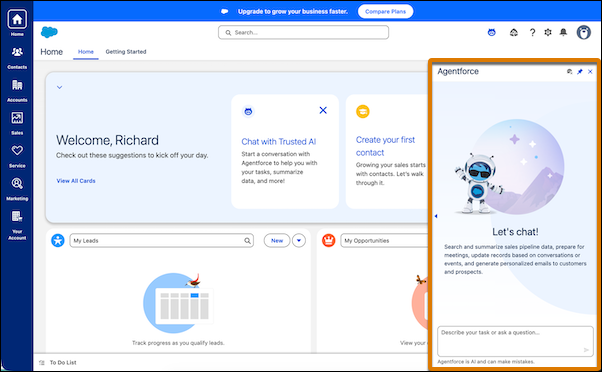The image size is (602, 372).
Task: Close the Agentforce panel
Action: [x=590, y=71]
